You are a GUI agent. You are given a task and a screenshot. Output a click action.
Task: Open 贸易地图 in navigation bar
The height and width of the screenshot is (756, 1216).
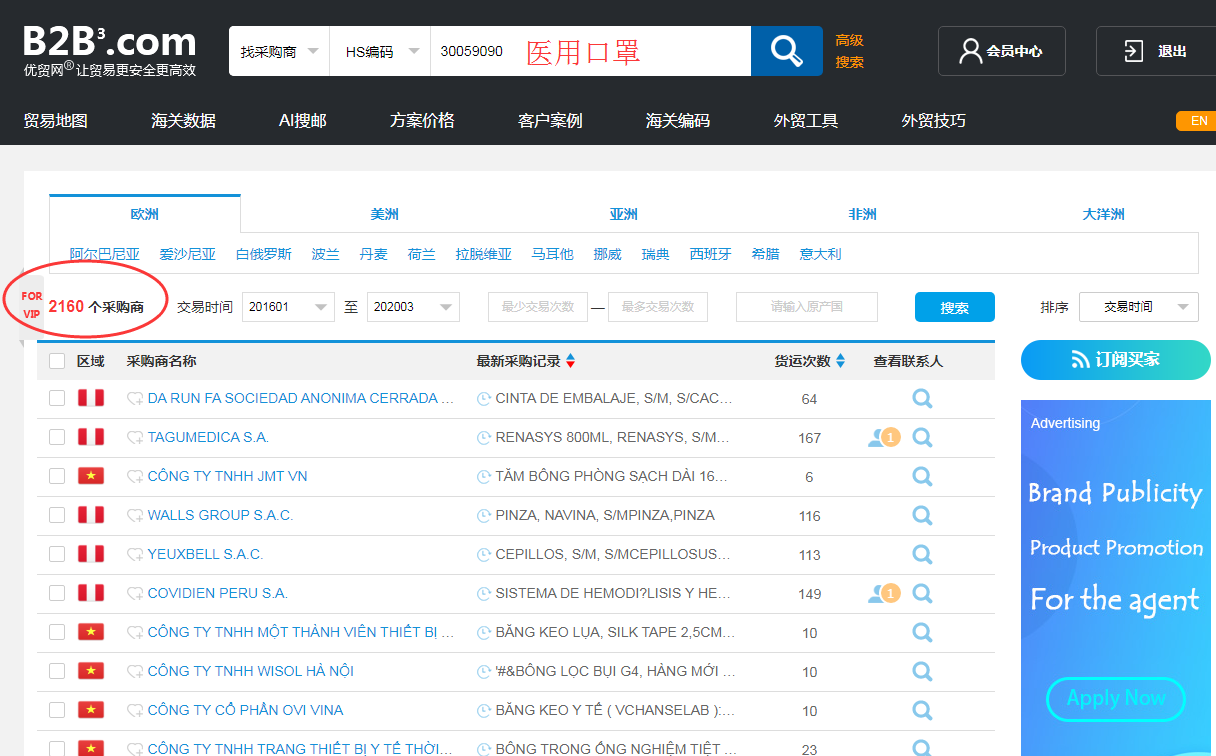[56, 121]
